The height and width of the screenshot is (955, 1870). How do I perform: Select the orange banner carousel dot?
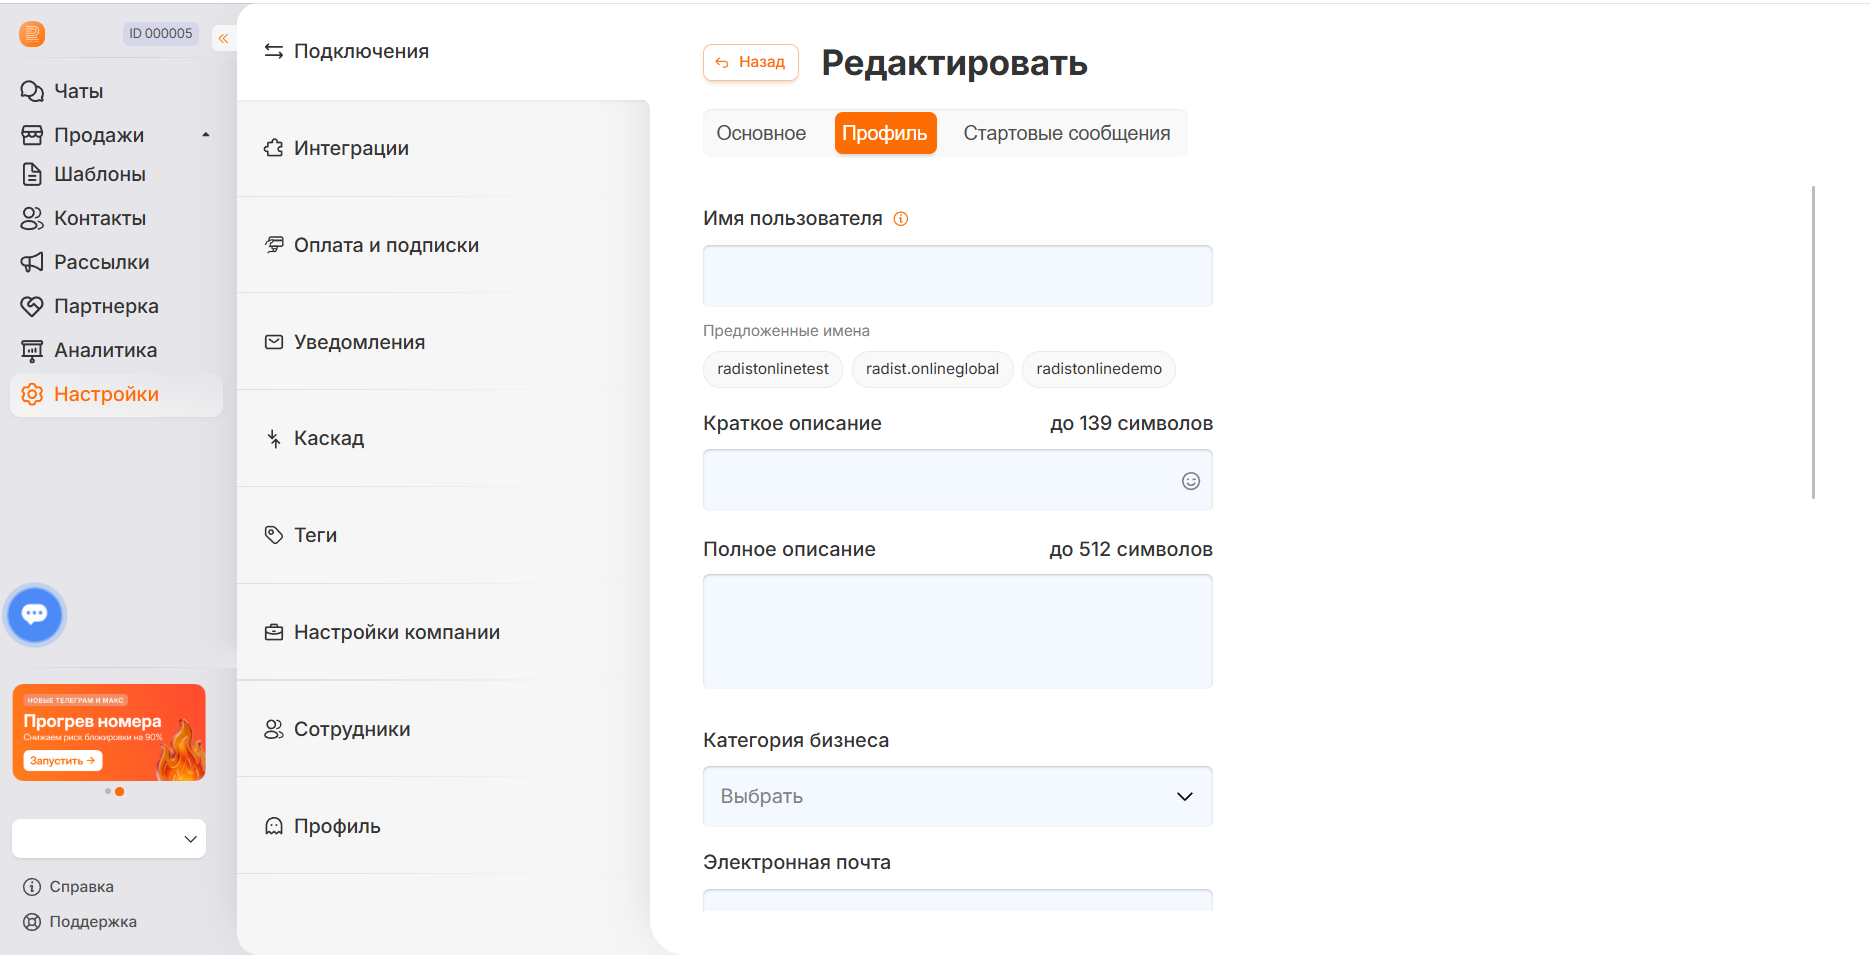pos(120,792)
